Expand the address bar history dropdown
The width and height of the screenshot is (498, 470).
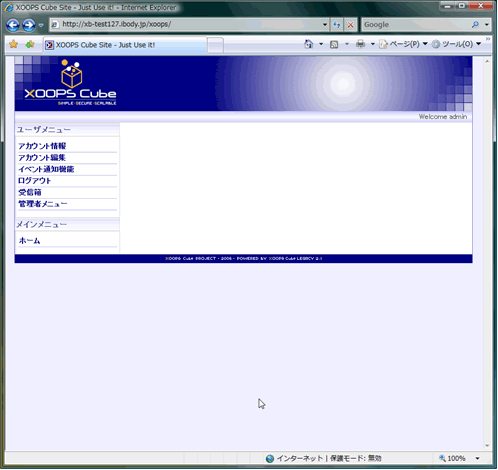tap(325, 25)
